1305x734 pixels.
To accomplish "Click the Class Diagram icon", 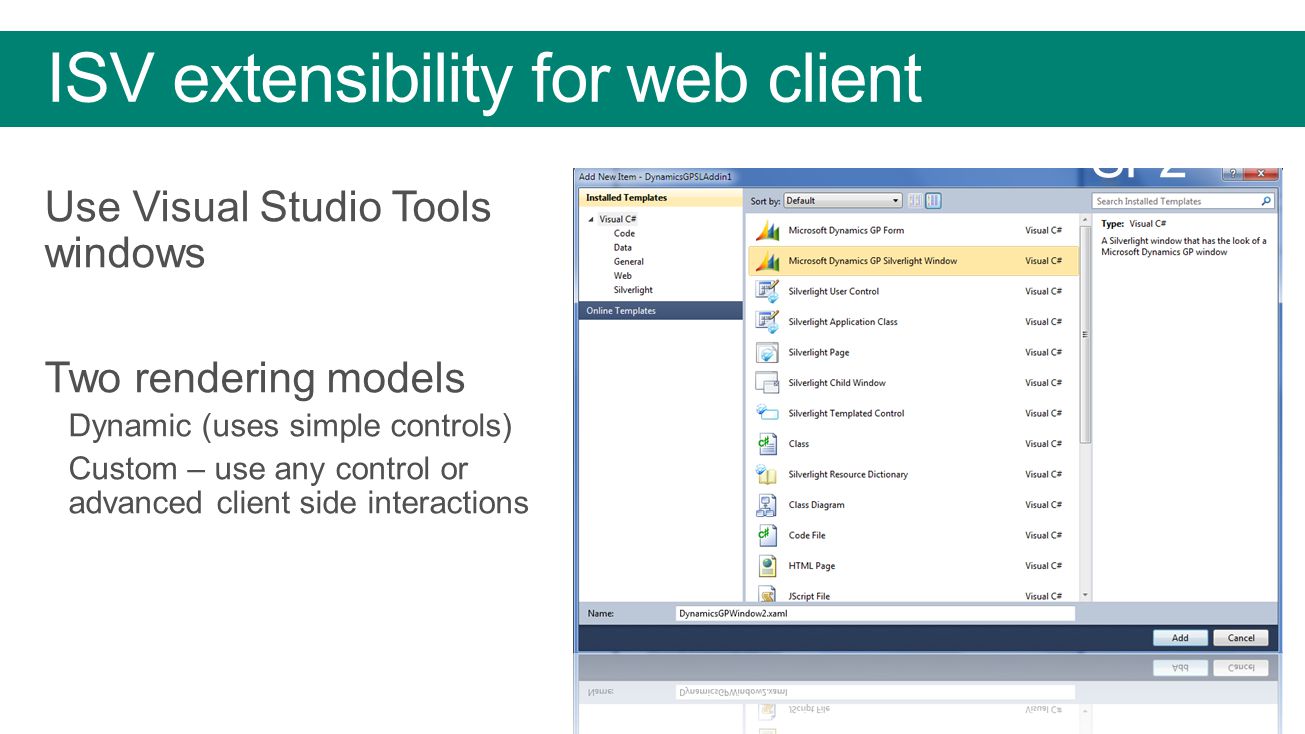I will click(767, 505).
